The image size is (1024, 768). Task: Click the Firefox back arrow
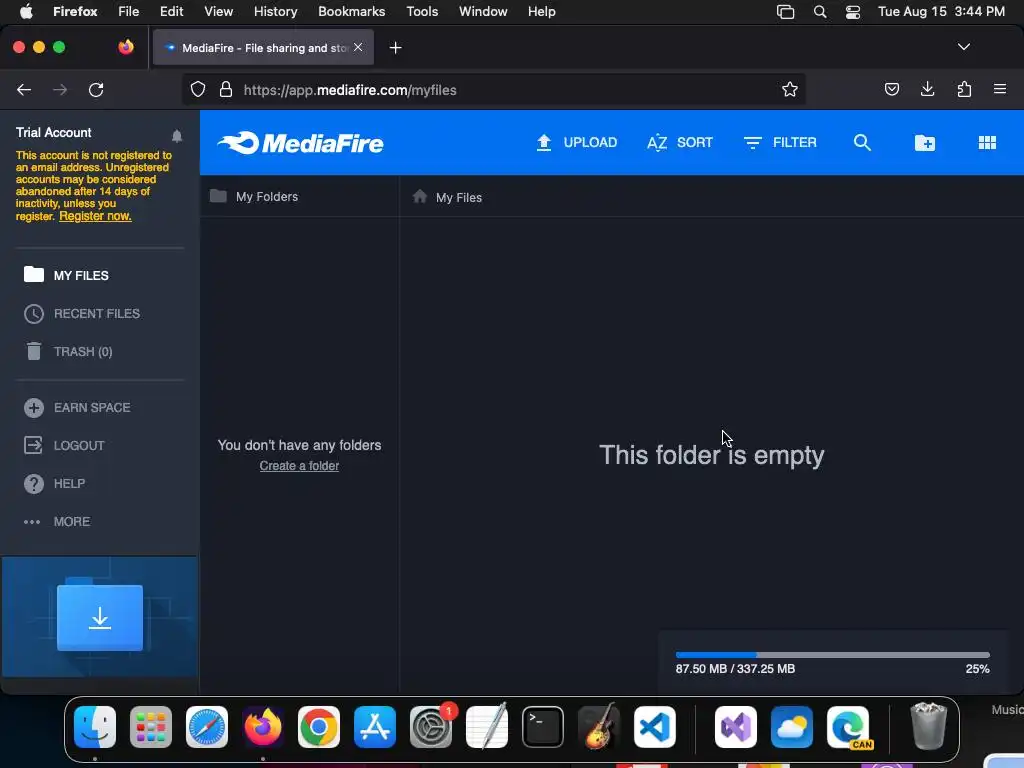tap(24, 89)
